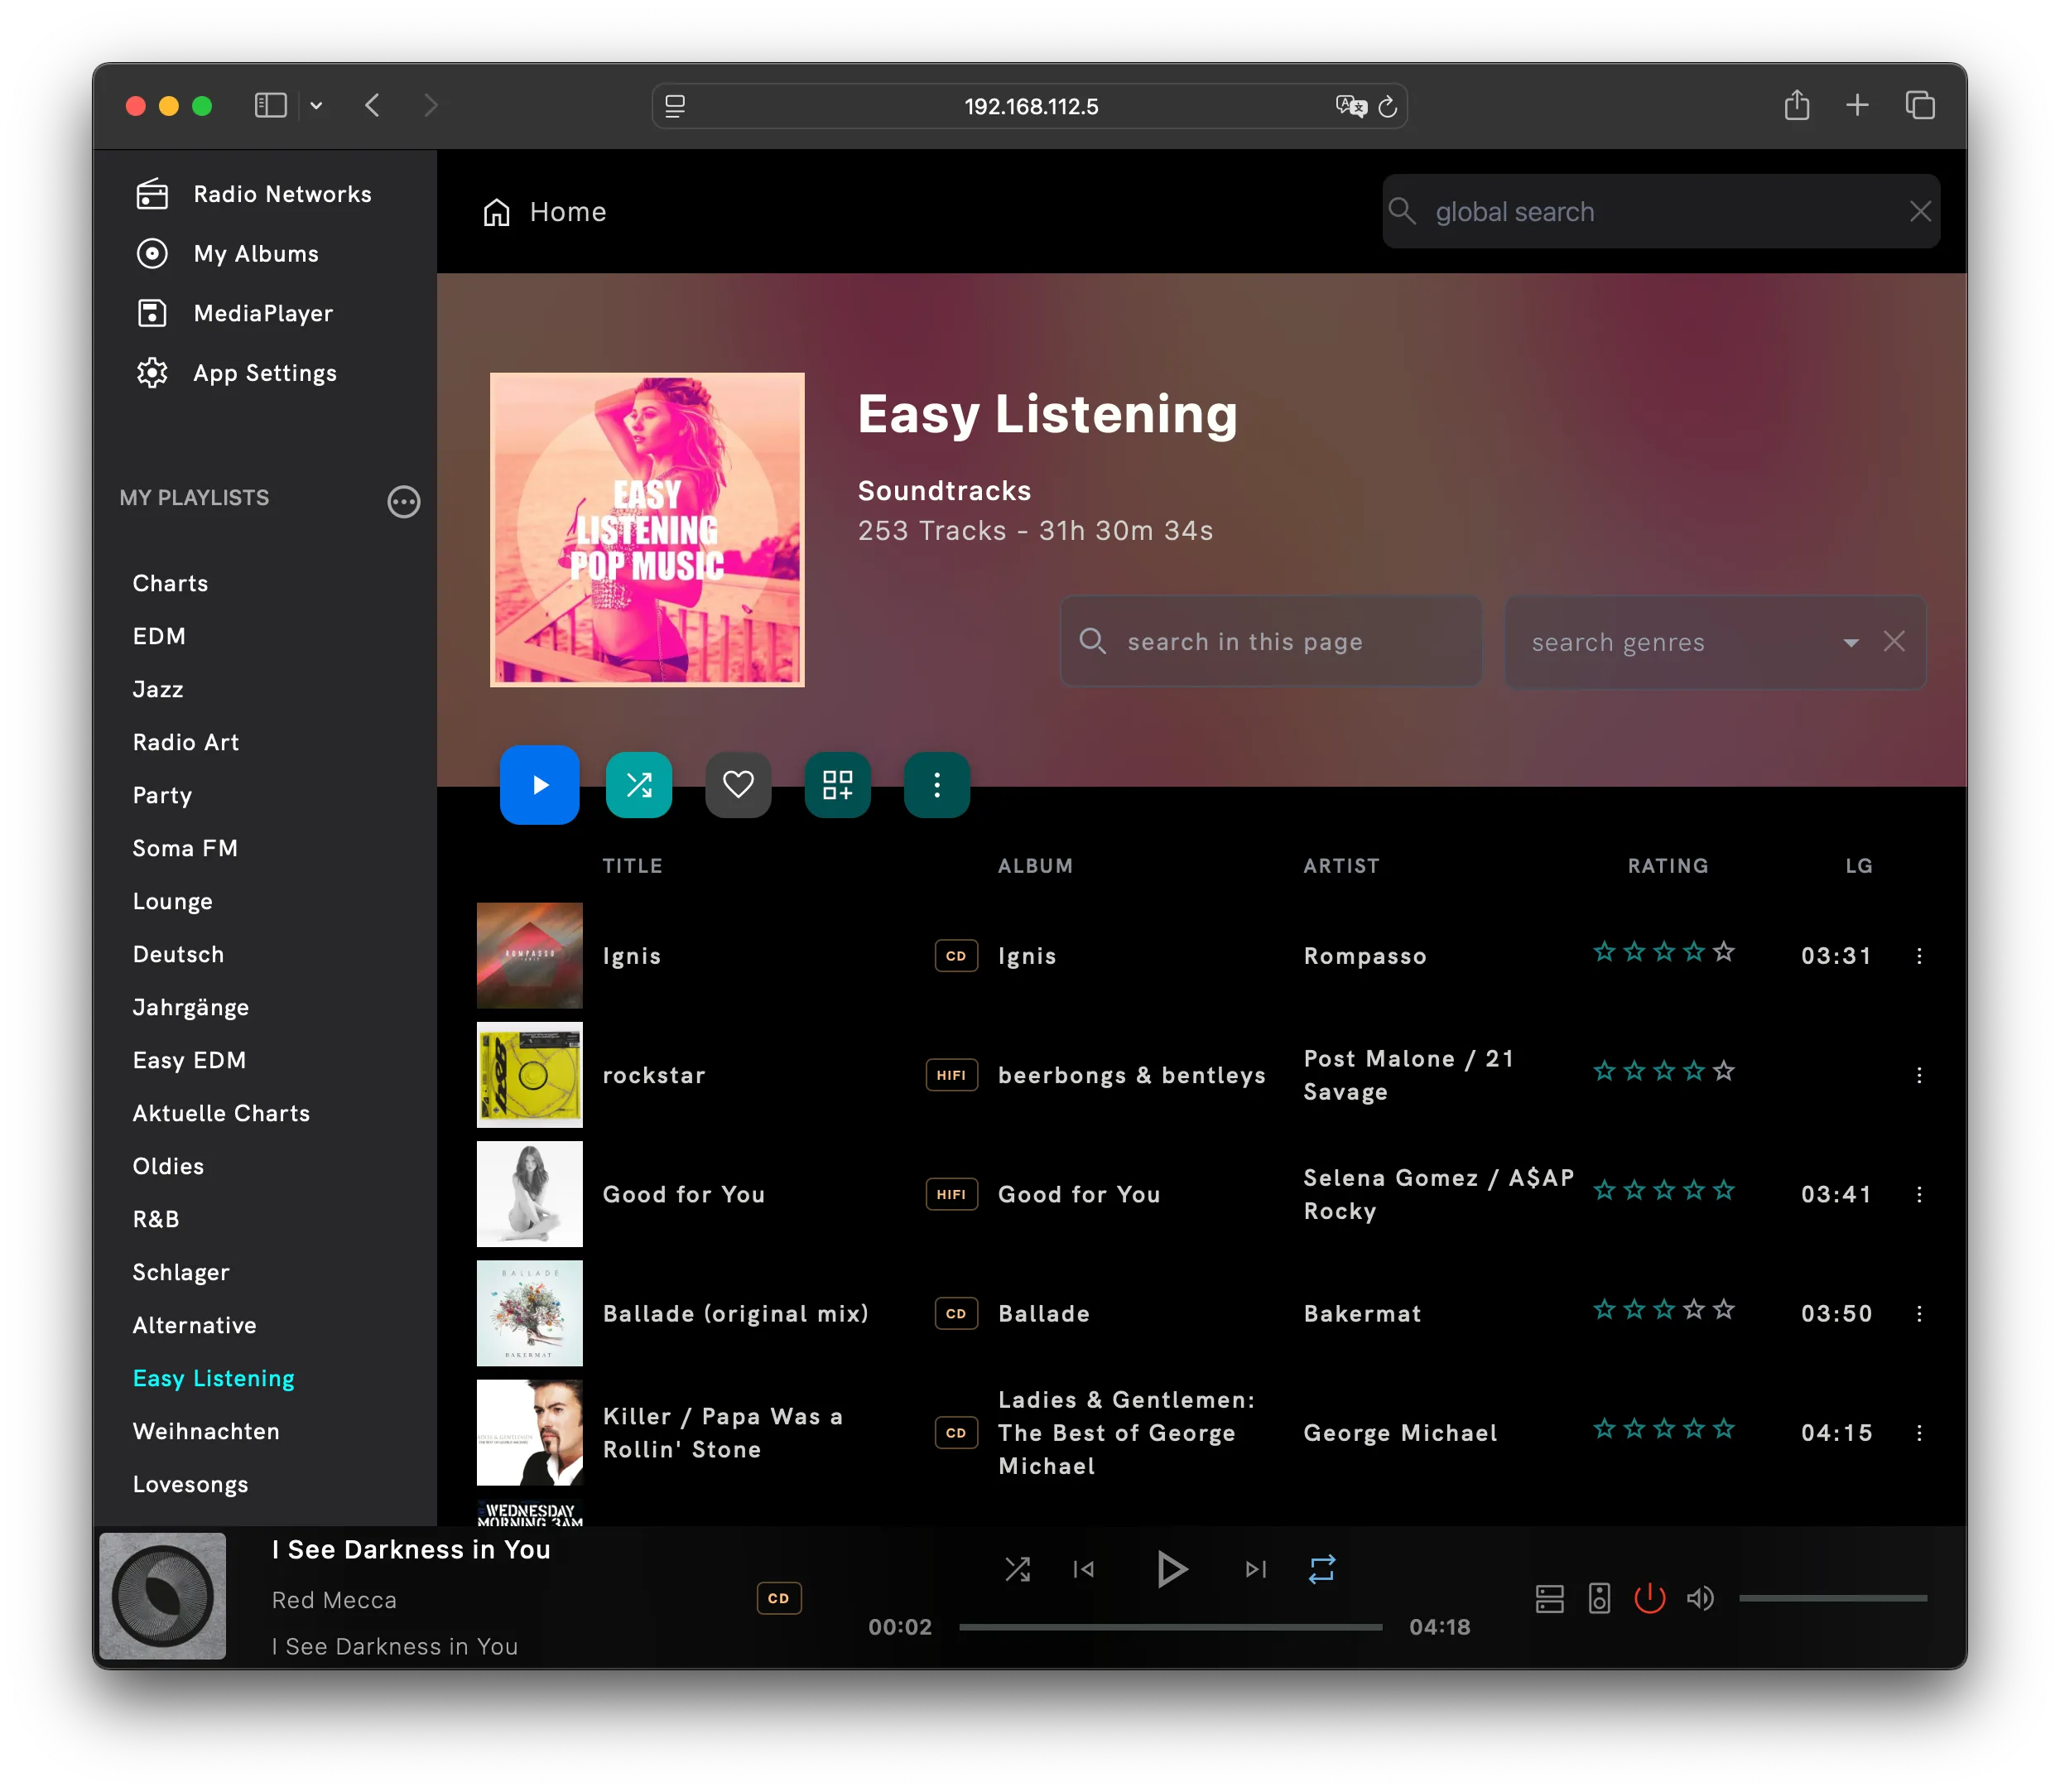
Task: Click the playback progress bar
Action: pos(1170,1627)
